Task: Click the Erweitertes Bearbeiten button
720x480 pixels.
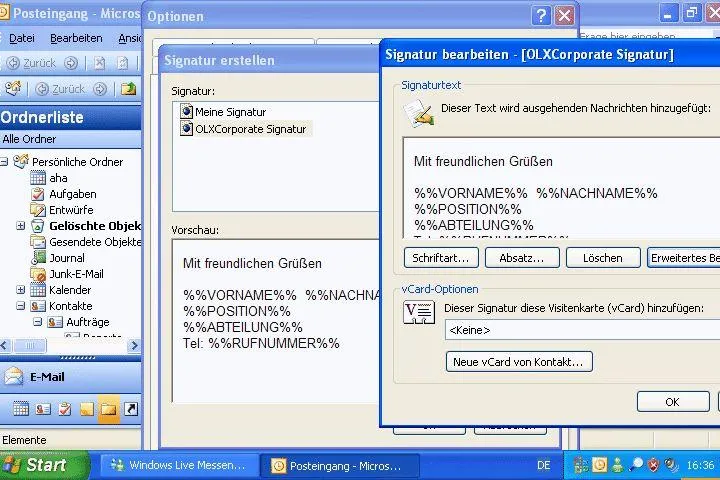Action: point(684,258)
